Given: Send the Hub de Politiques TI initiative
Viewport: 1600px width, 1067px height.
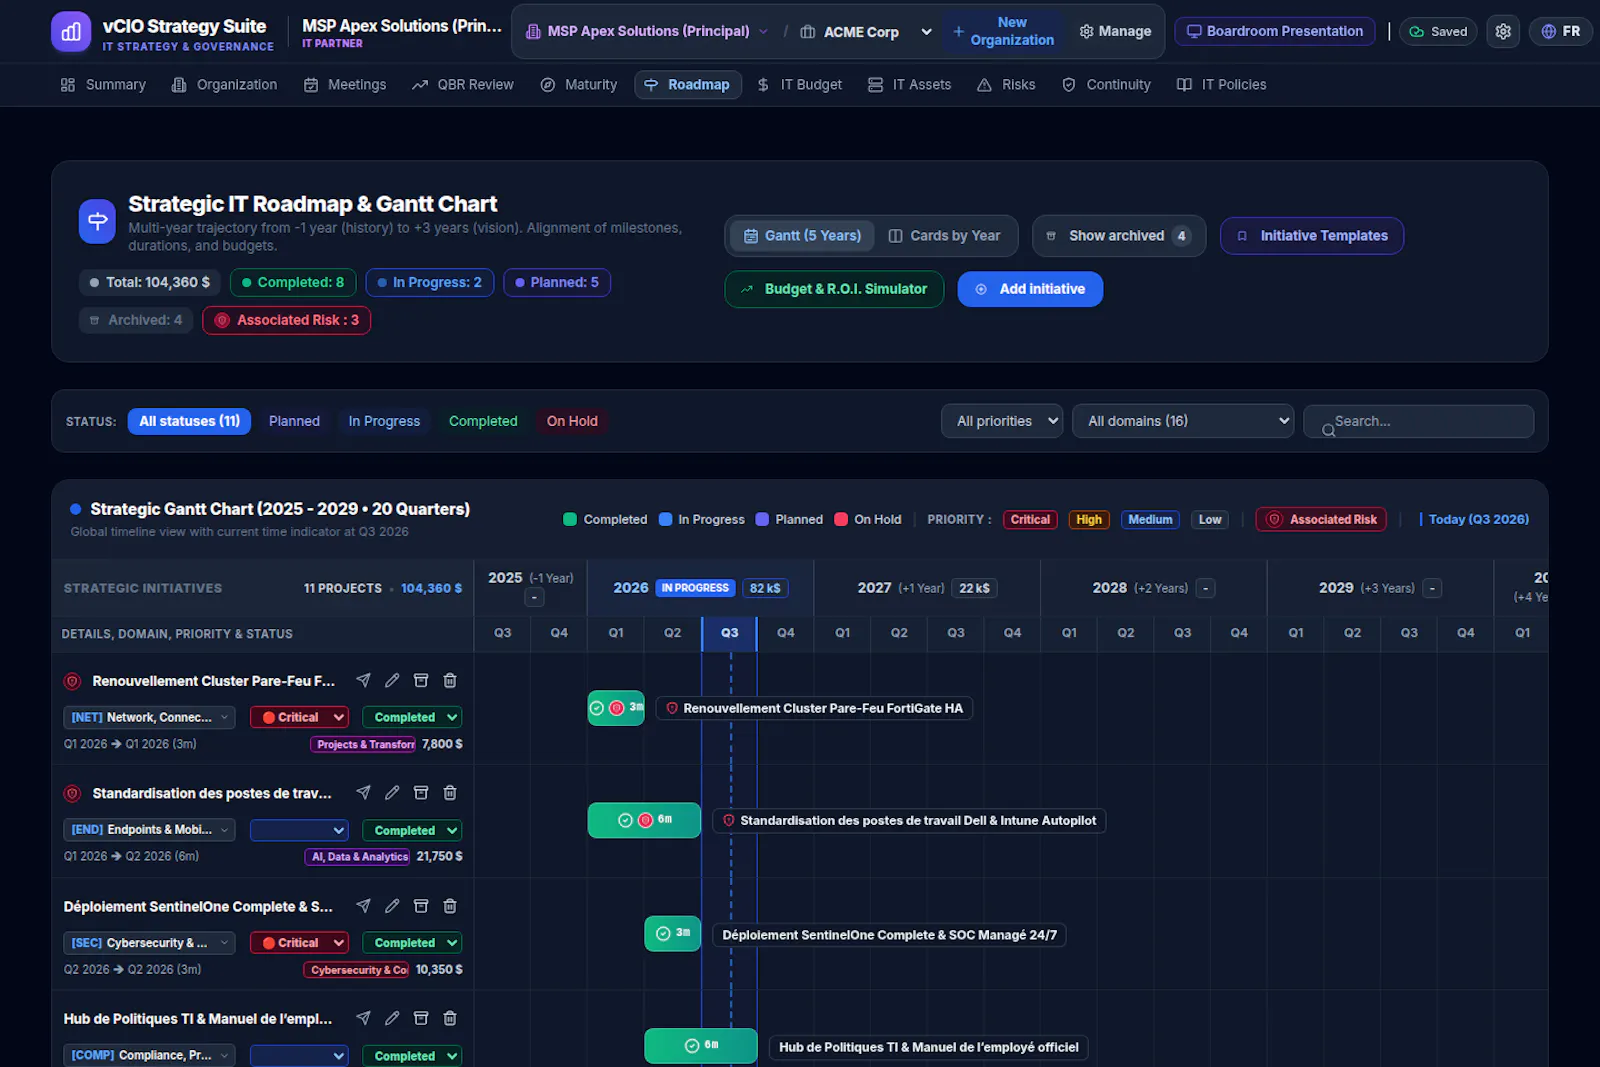Looking at the screenshot, I should [x=363, y=1018].
